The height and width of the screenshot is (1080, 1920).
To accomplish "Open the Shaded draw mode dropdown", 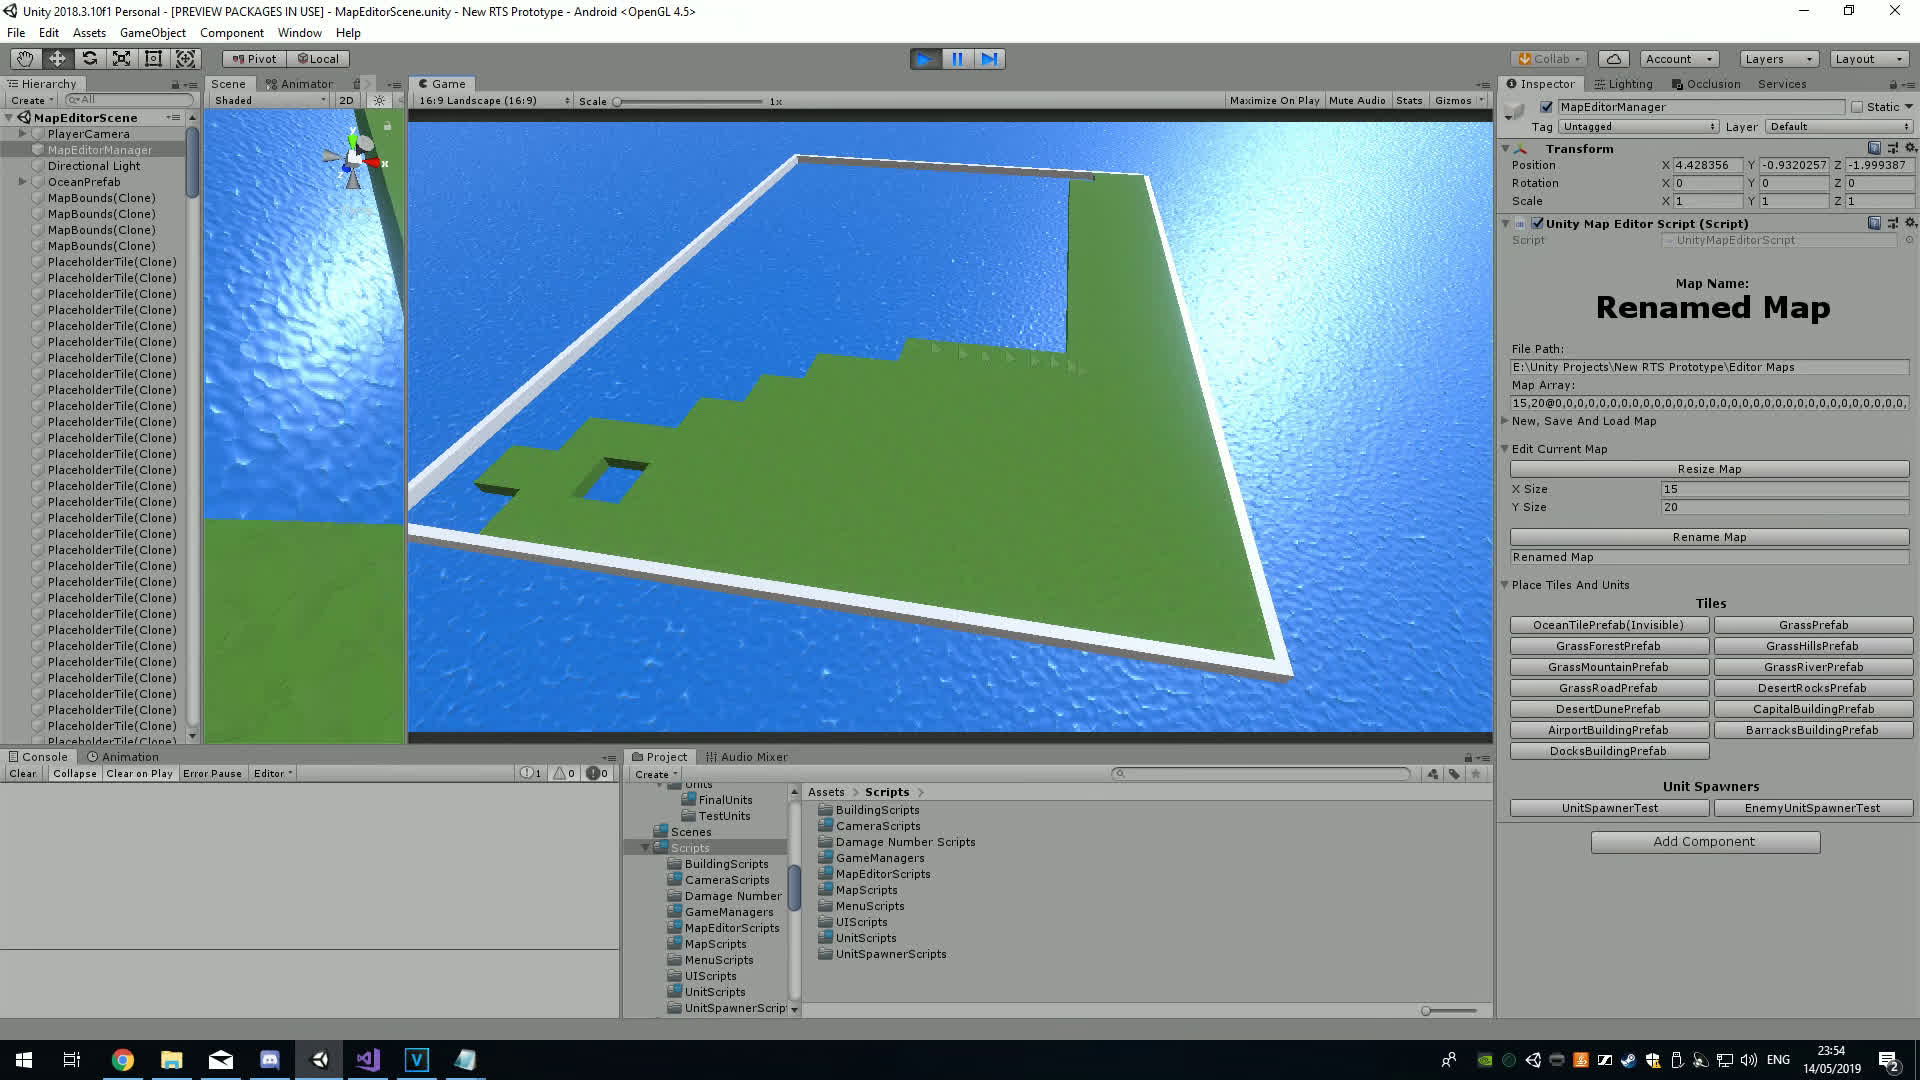I will (269, 100).
